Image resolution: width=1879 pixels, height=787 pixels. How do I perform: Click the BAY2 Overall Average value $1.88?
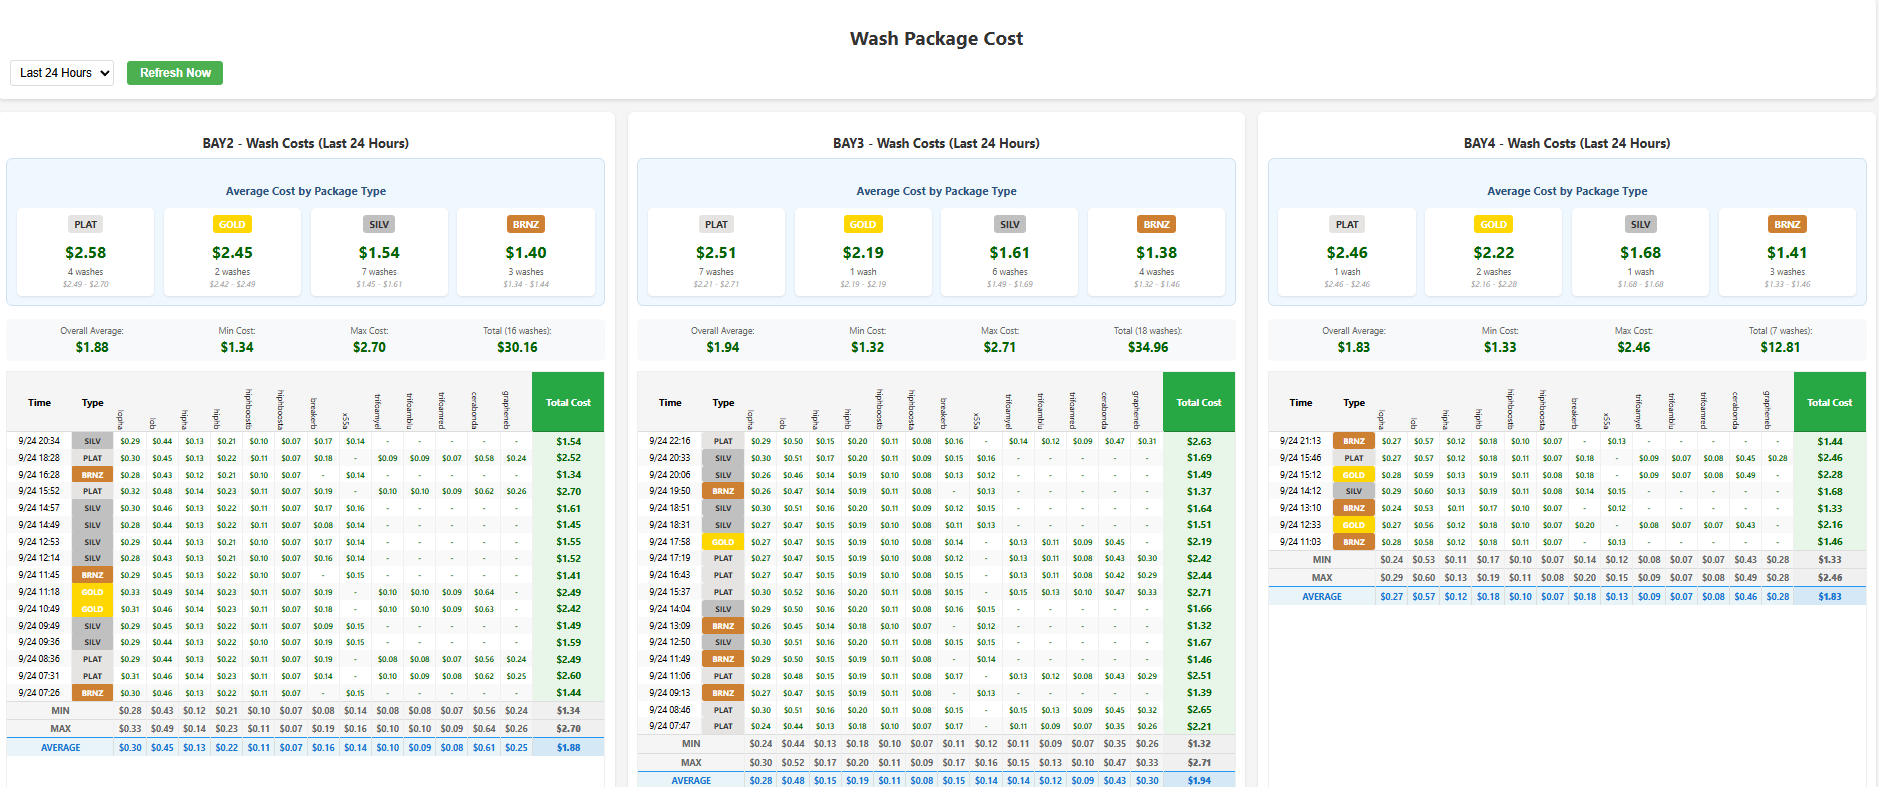[92, 347]
